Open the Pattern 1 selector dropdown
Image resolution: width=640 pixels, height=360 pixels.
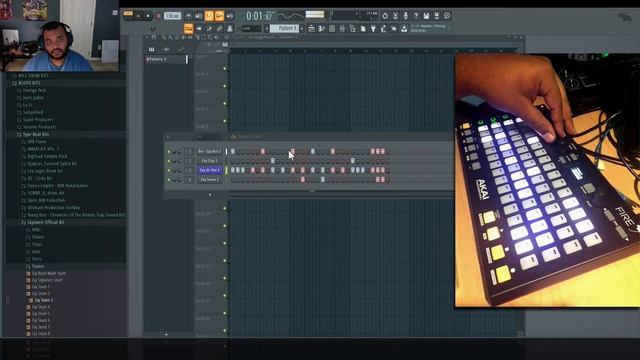coord(285,29)
